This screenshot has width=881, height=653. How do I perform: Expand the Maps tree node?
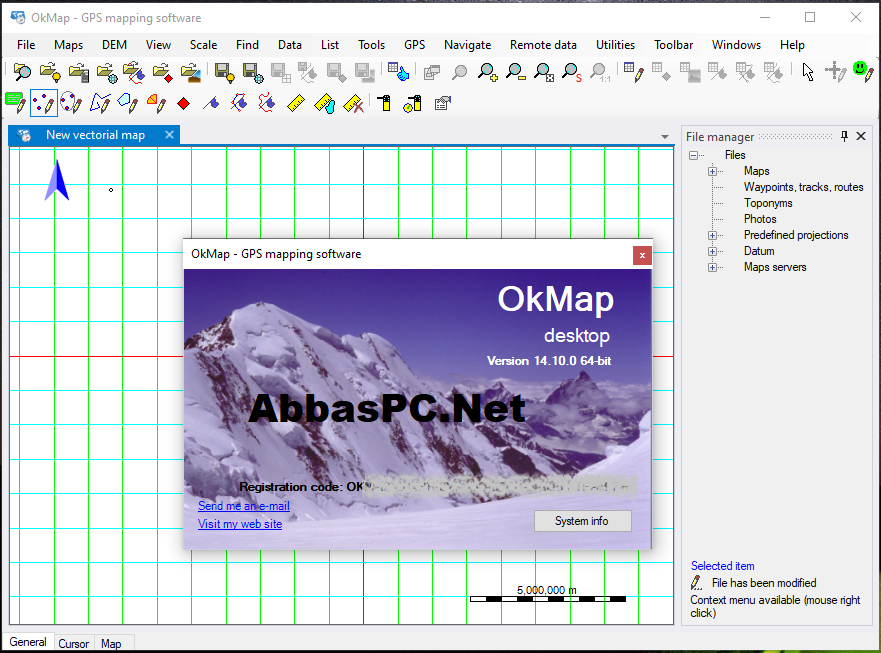712,171
